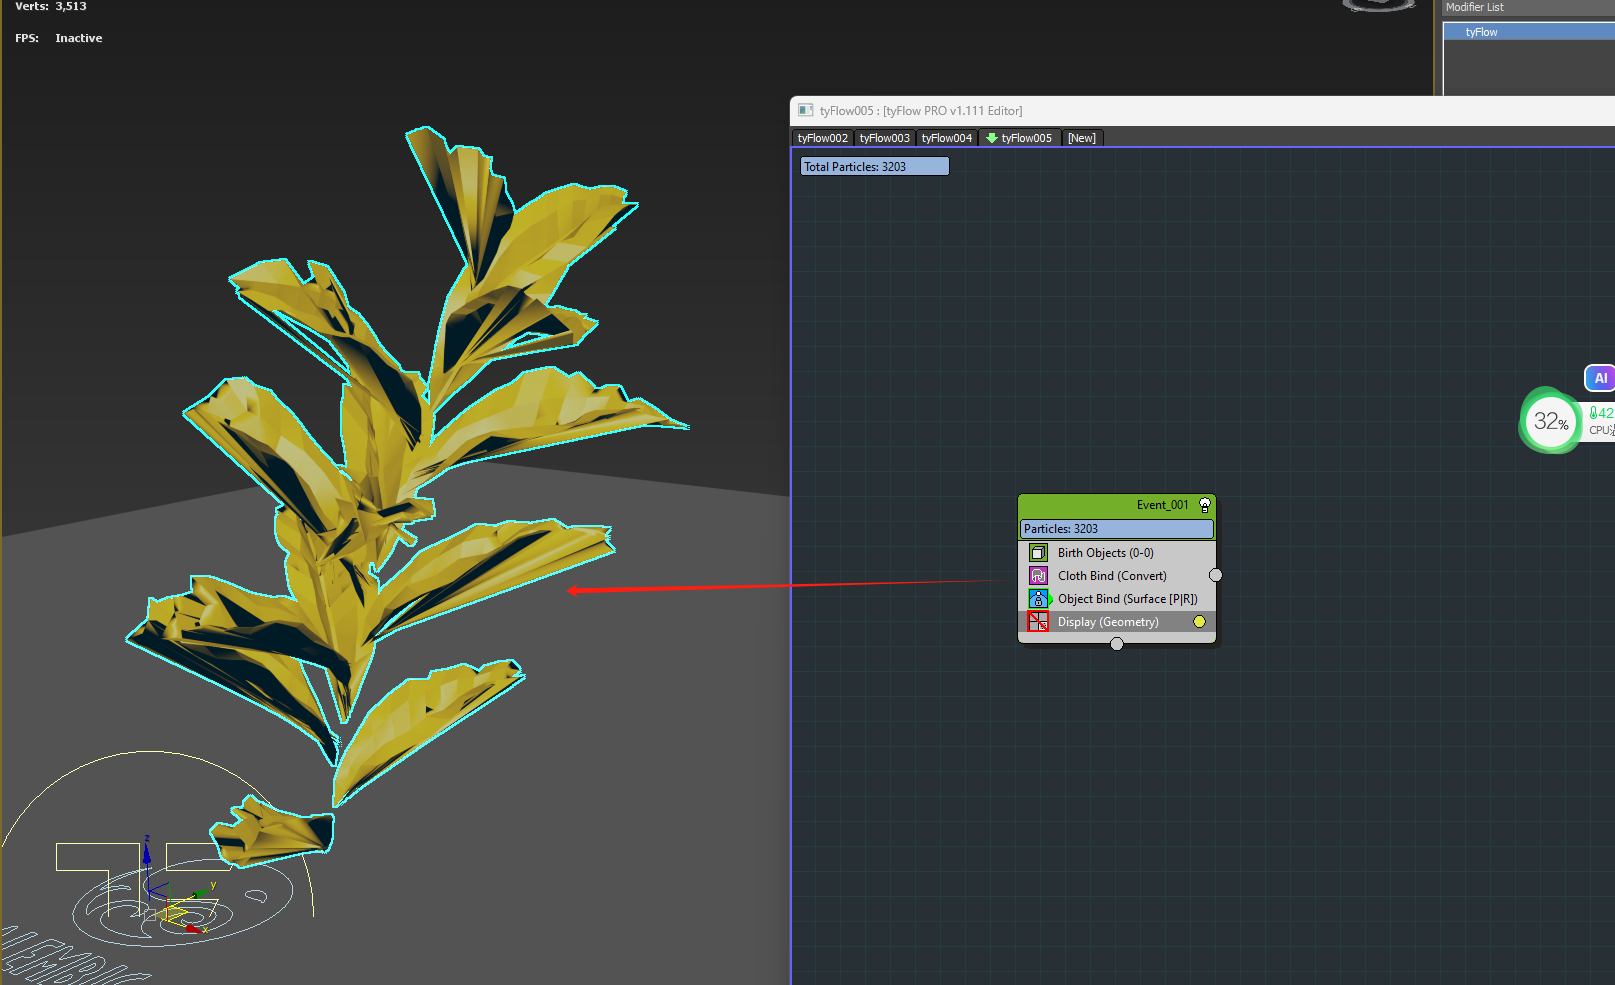The width and height of the screenshot is (1615, 985).
Task: Open the tyFlow004 tab
Action: [946, 138]
